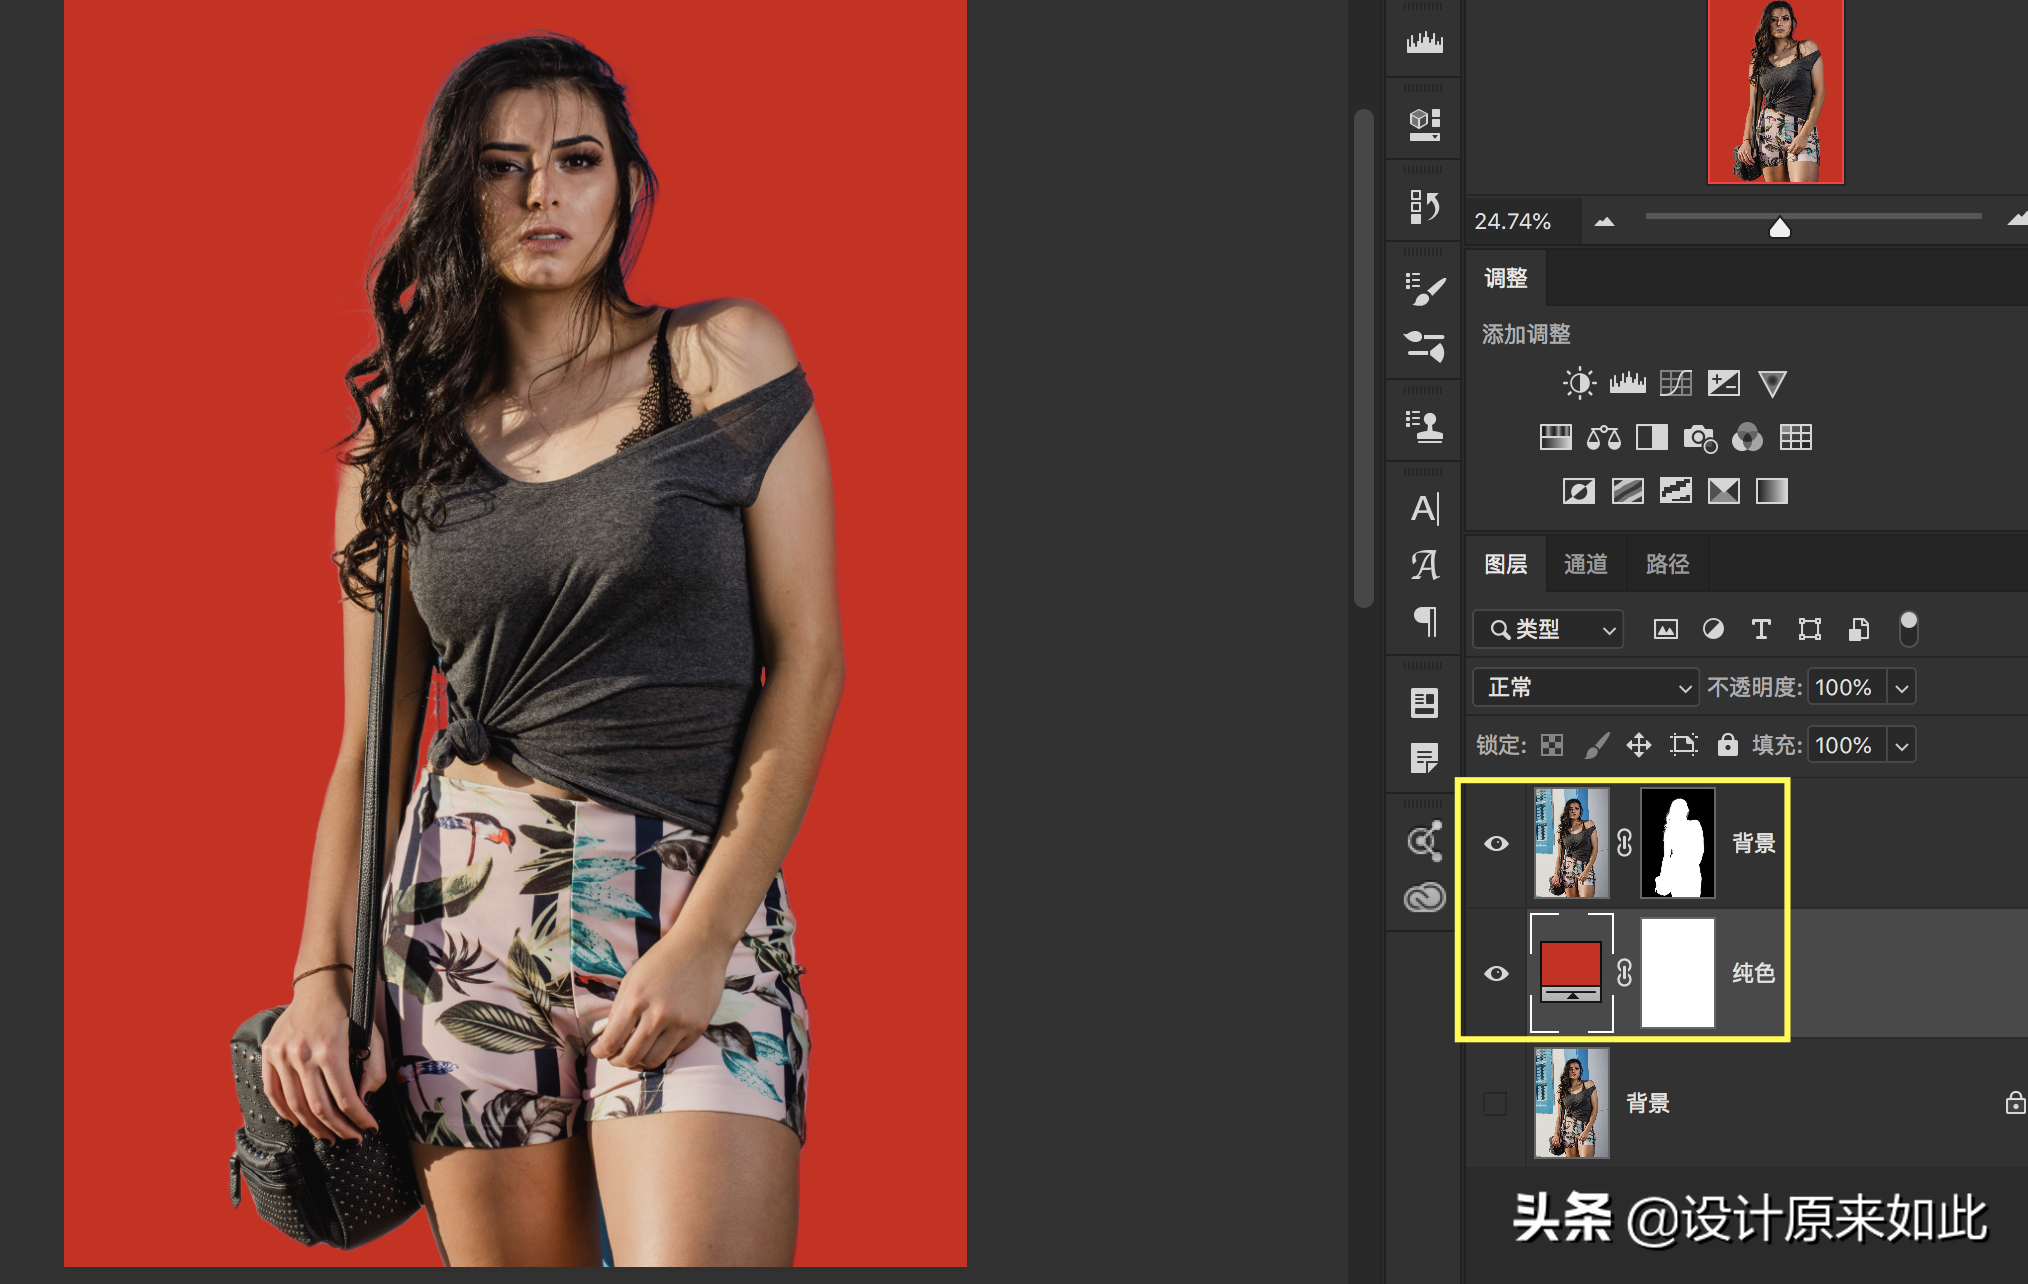Edit the 24.74% zoom field
Image resolution: width=2028 pixels, height=1284 pixels.
pos(1522,221)
